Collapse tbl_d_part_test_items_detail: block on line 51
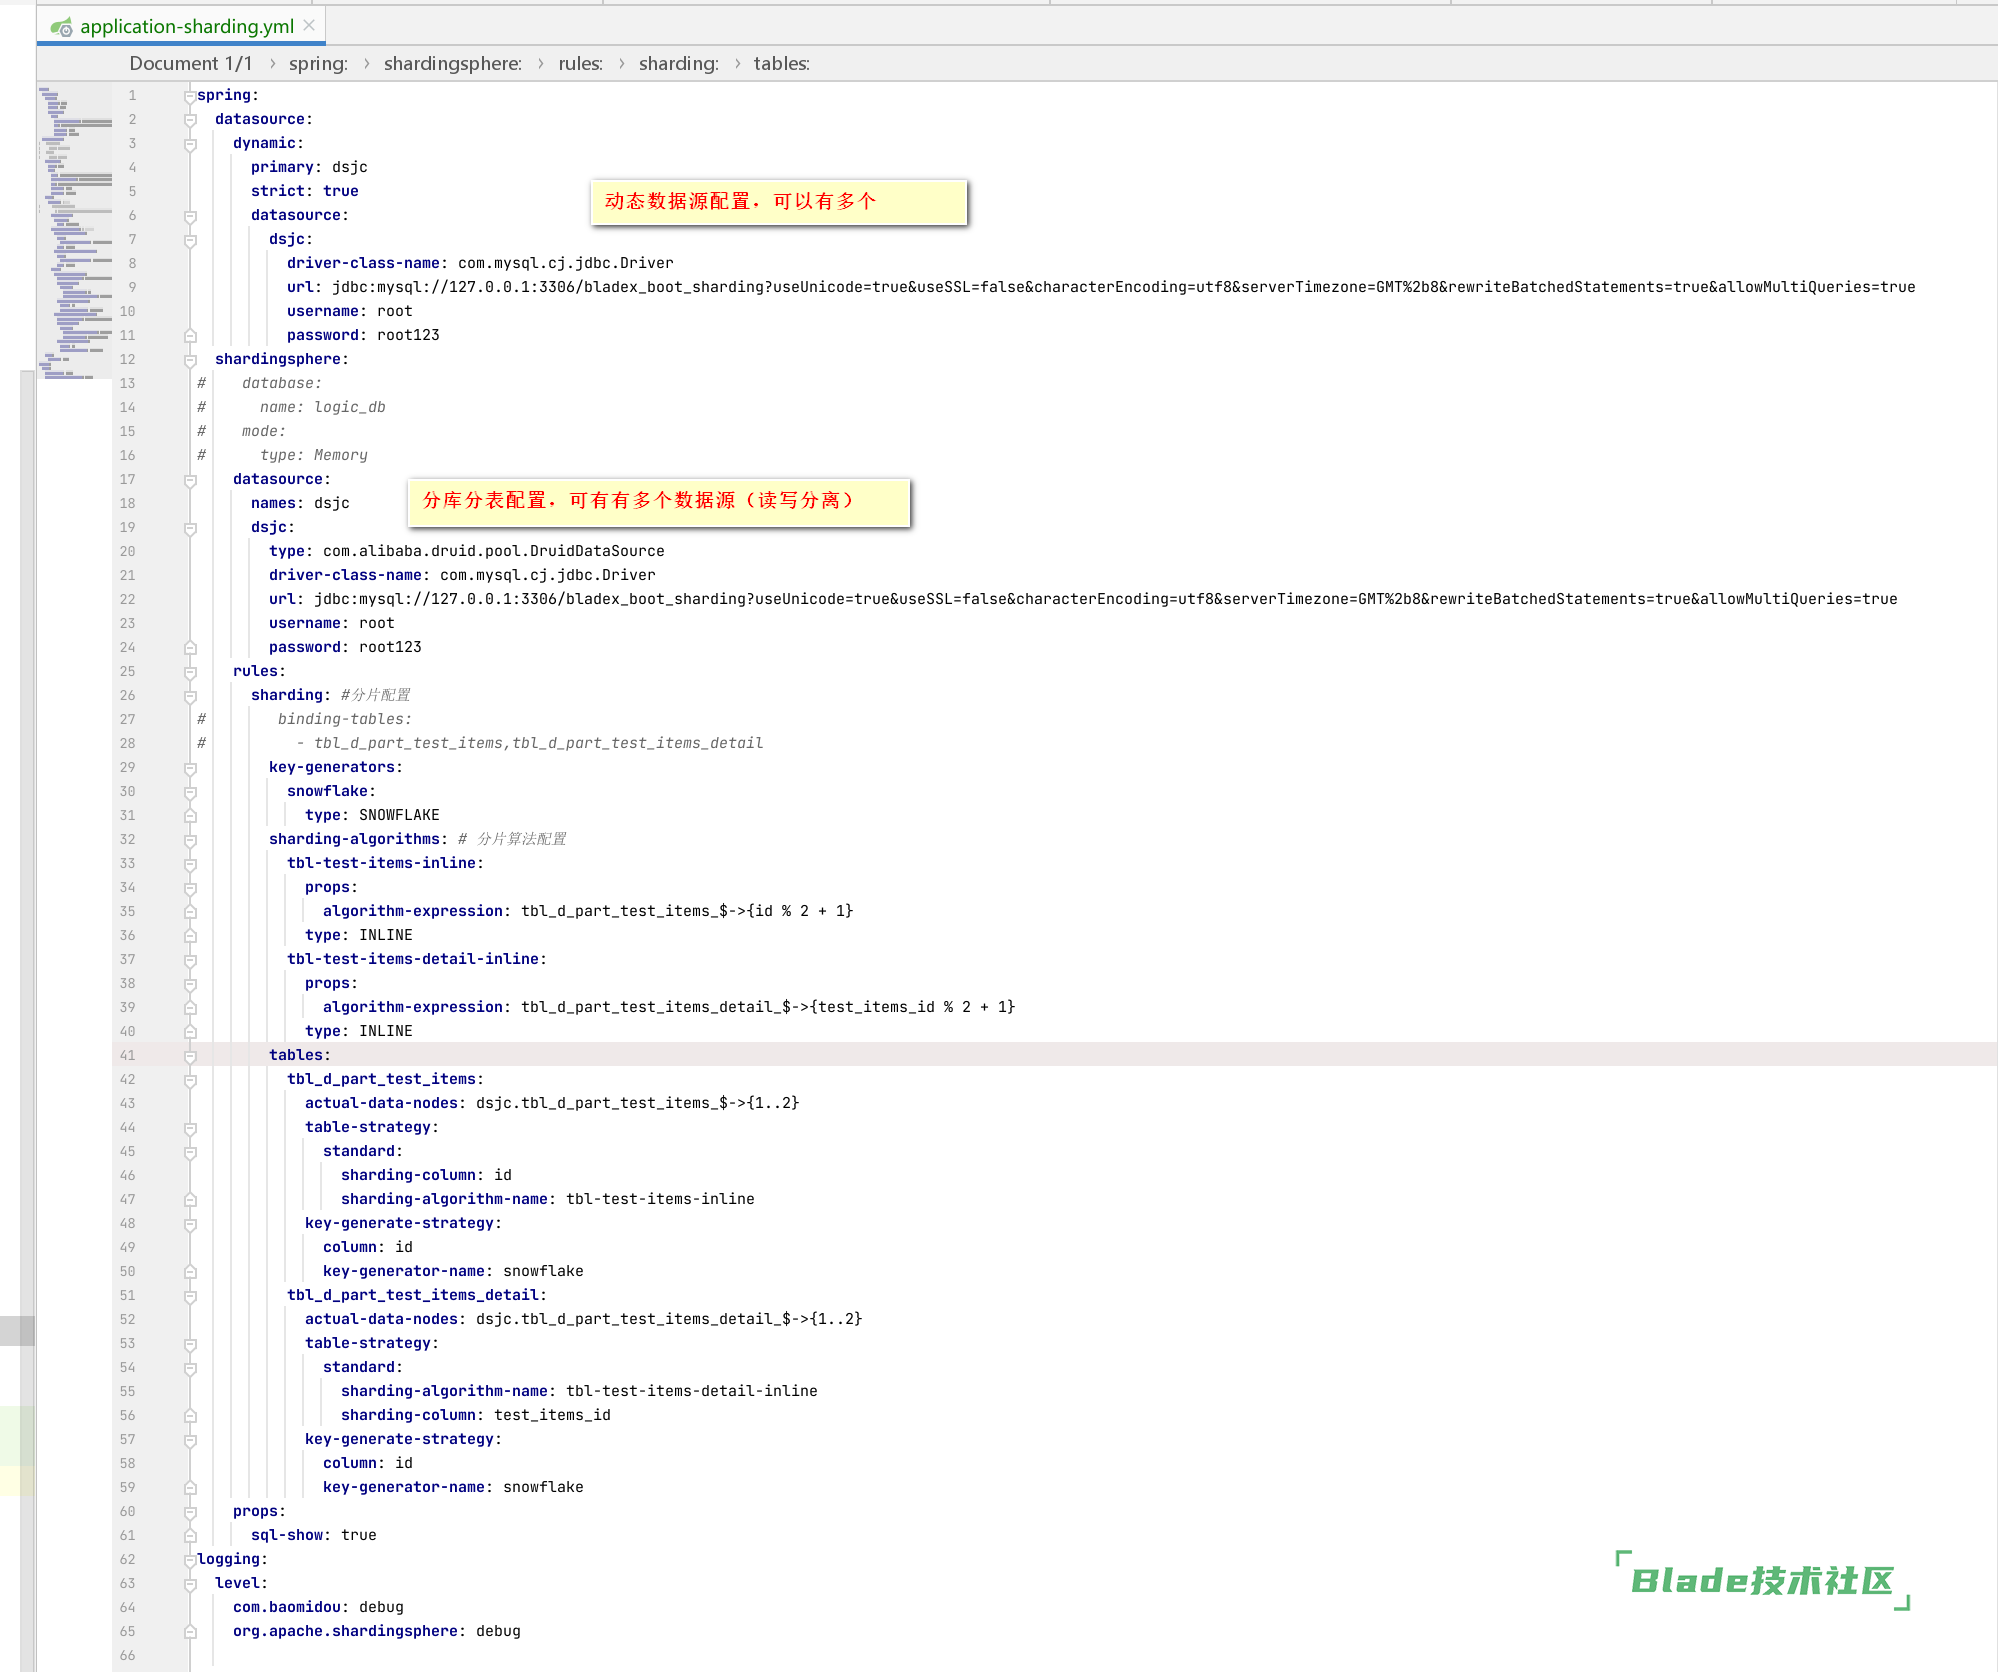 click(190, 1296)
